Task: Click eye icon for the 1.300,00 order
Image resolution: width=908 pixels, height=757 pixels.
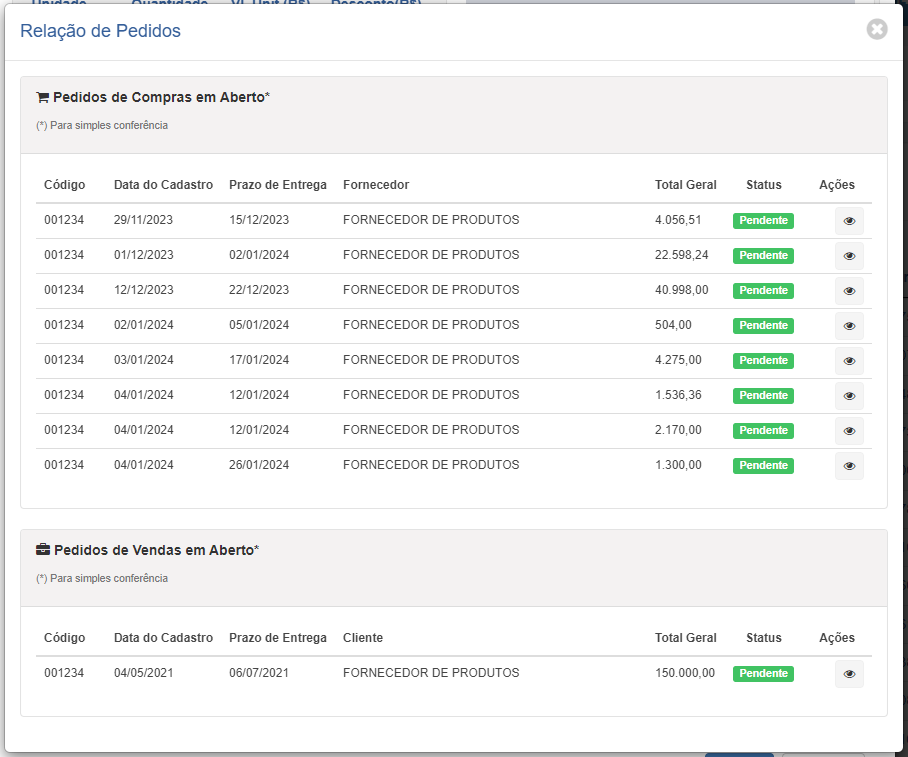Action: [849, 466]
